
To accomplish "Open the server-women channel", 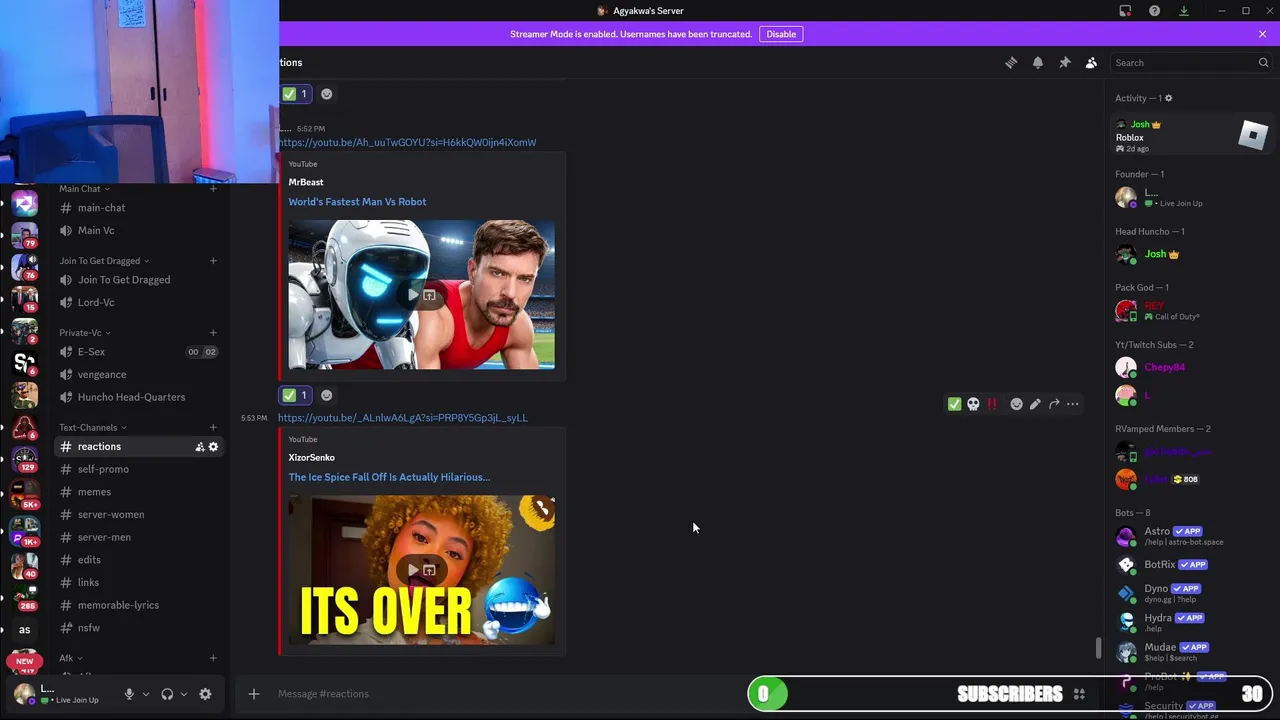I will pyautogui.click(x=138, y=515).
